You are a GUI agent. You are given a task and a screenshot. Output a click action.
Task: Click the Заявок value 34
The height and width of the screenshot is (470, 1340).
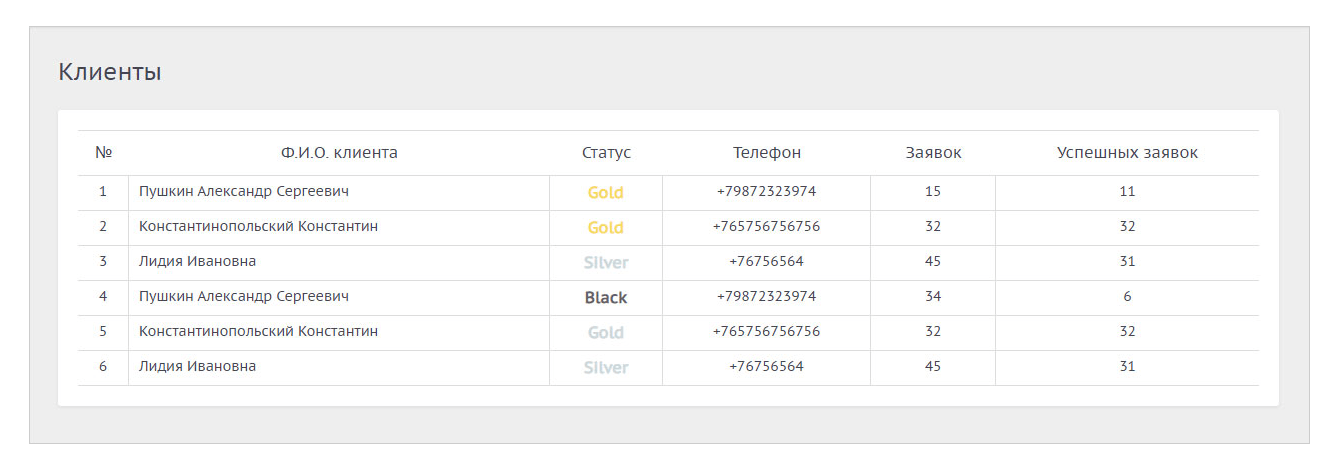[933, 296]
